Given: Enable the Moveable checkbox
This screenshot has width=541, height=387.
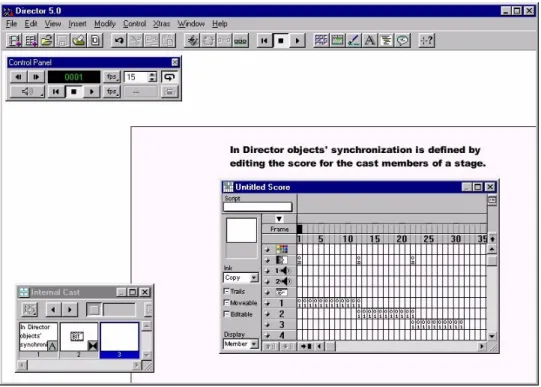Looking at the screenshot, I should pos(226,303).
